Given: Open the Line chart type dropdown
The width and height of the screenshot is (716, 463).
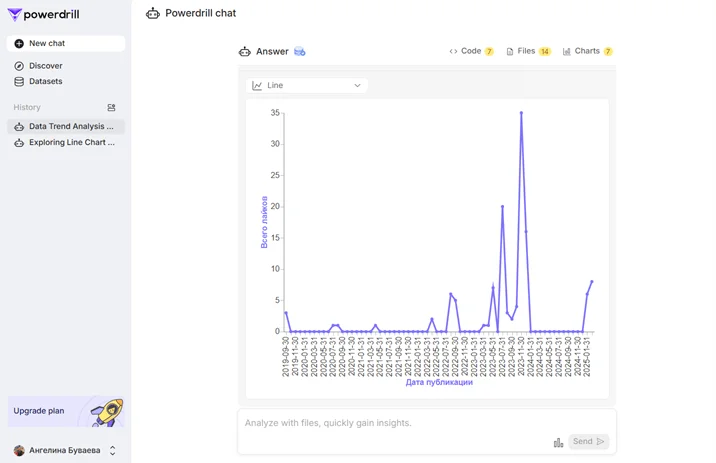Looking at the screenshot, I should [x=307, y=86].
